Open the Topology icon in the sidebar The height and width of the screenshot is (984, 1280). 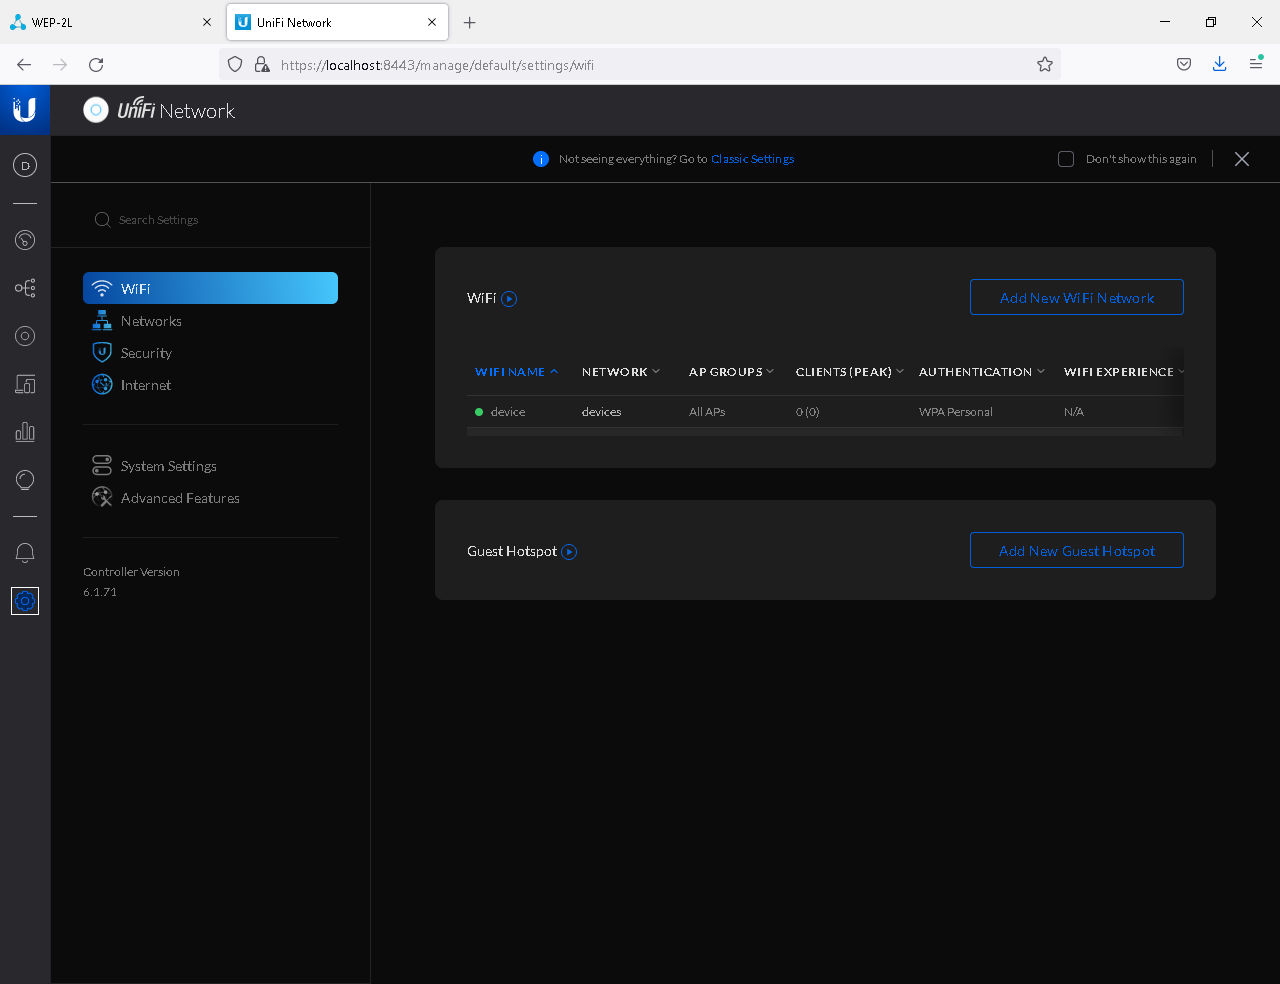pyautogui.click(x=25, y=288)
